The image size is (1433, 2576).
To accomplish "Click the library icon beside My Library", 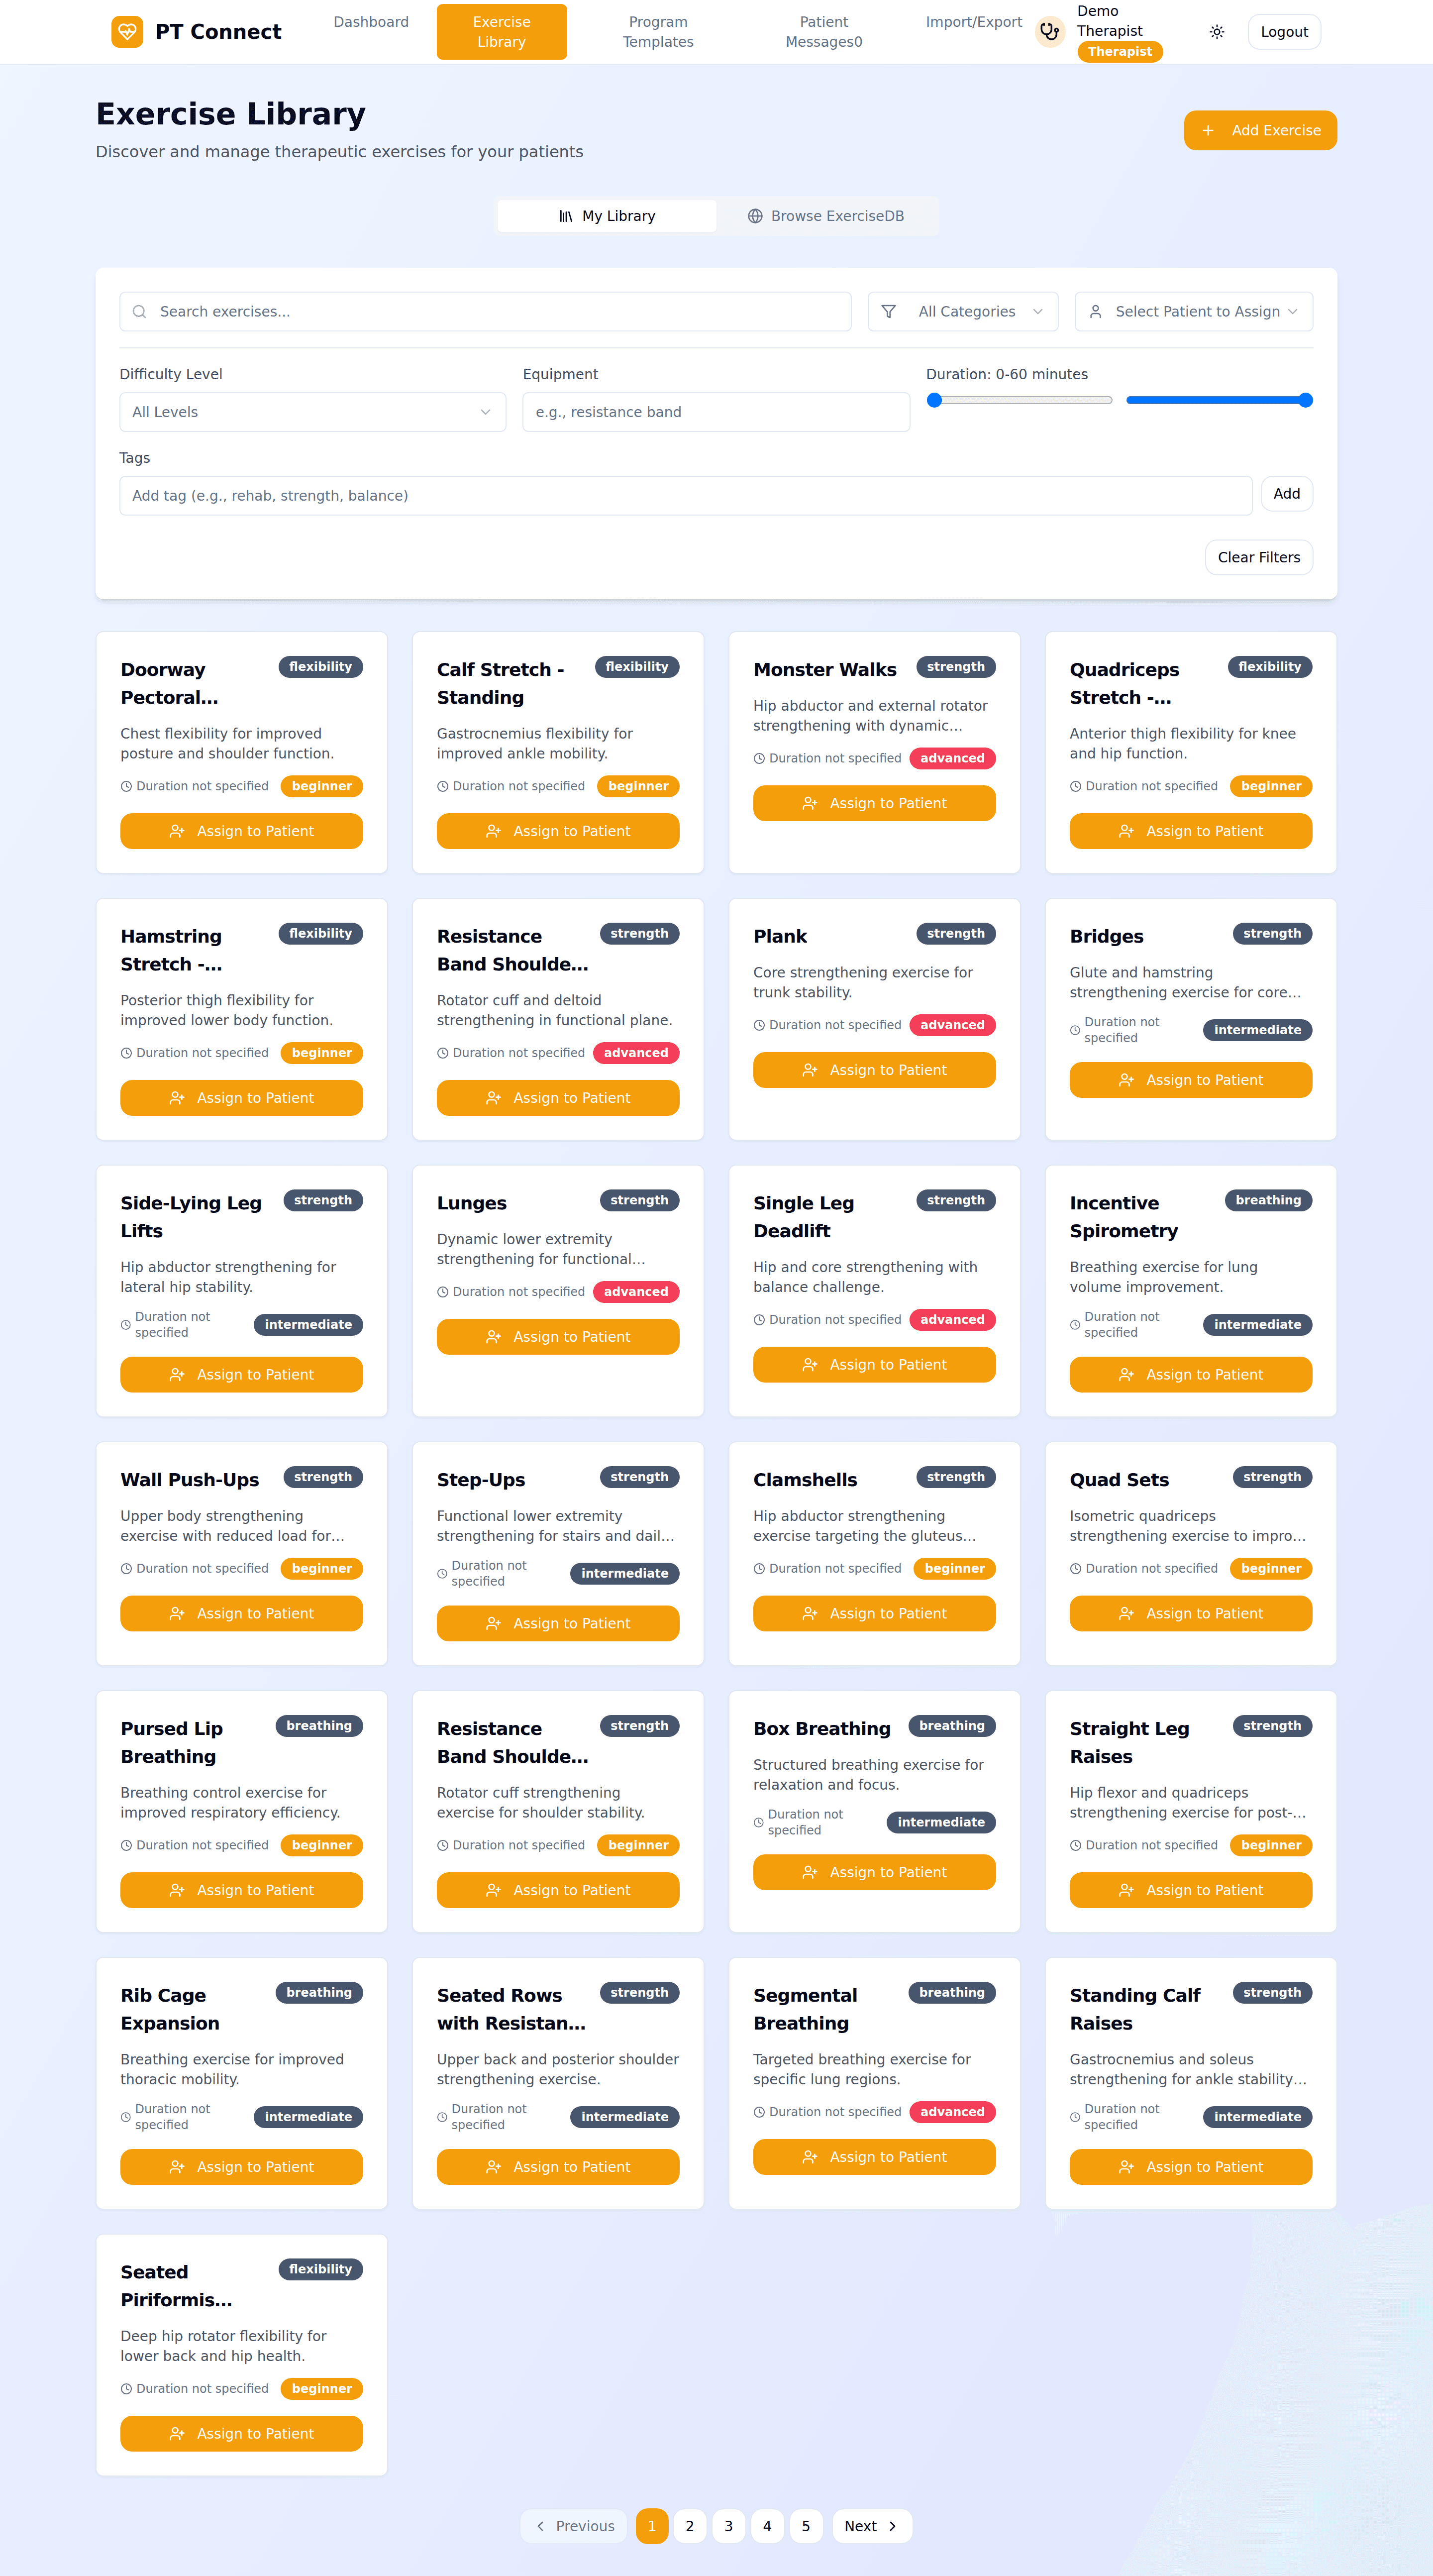I will tap(566, 216).
